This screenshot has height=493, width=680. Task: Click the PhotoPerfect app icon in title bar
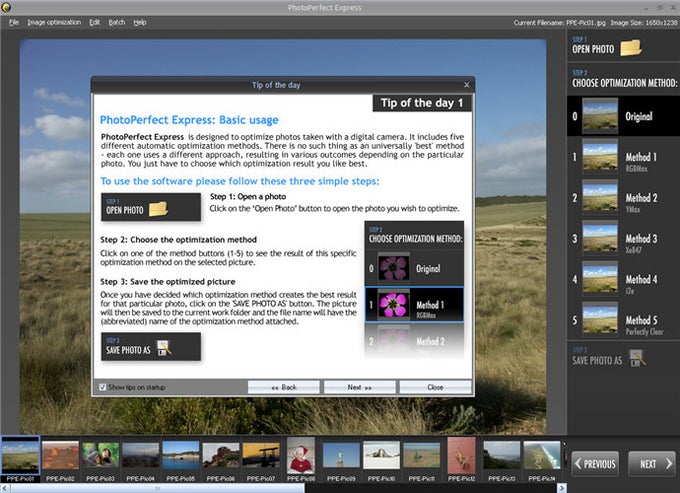click(6, 7)
